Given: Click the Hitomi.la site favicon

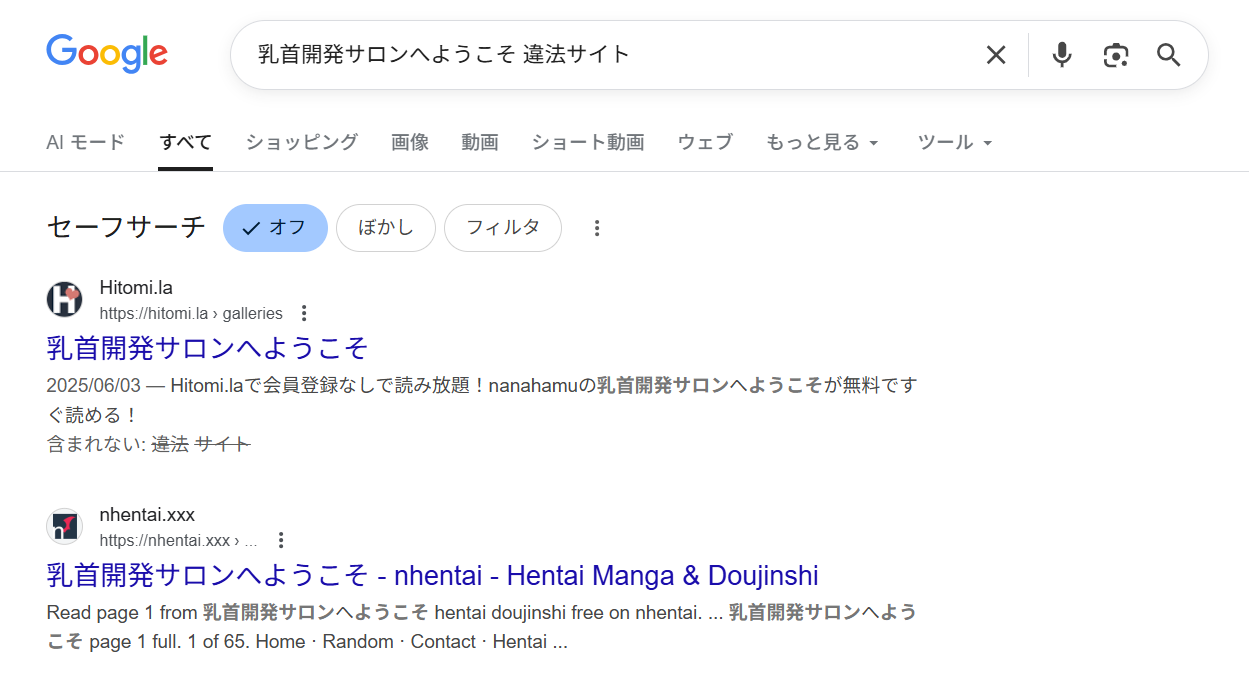Looking at the screenshot, I should [x=64, y=299].
